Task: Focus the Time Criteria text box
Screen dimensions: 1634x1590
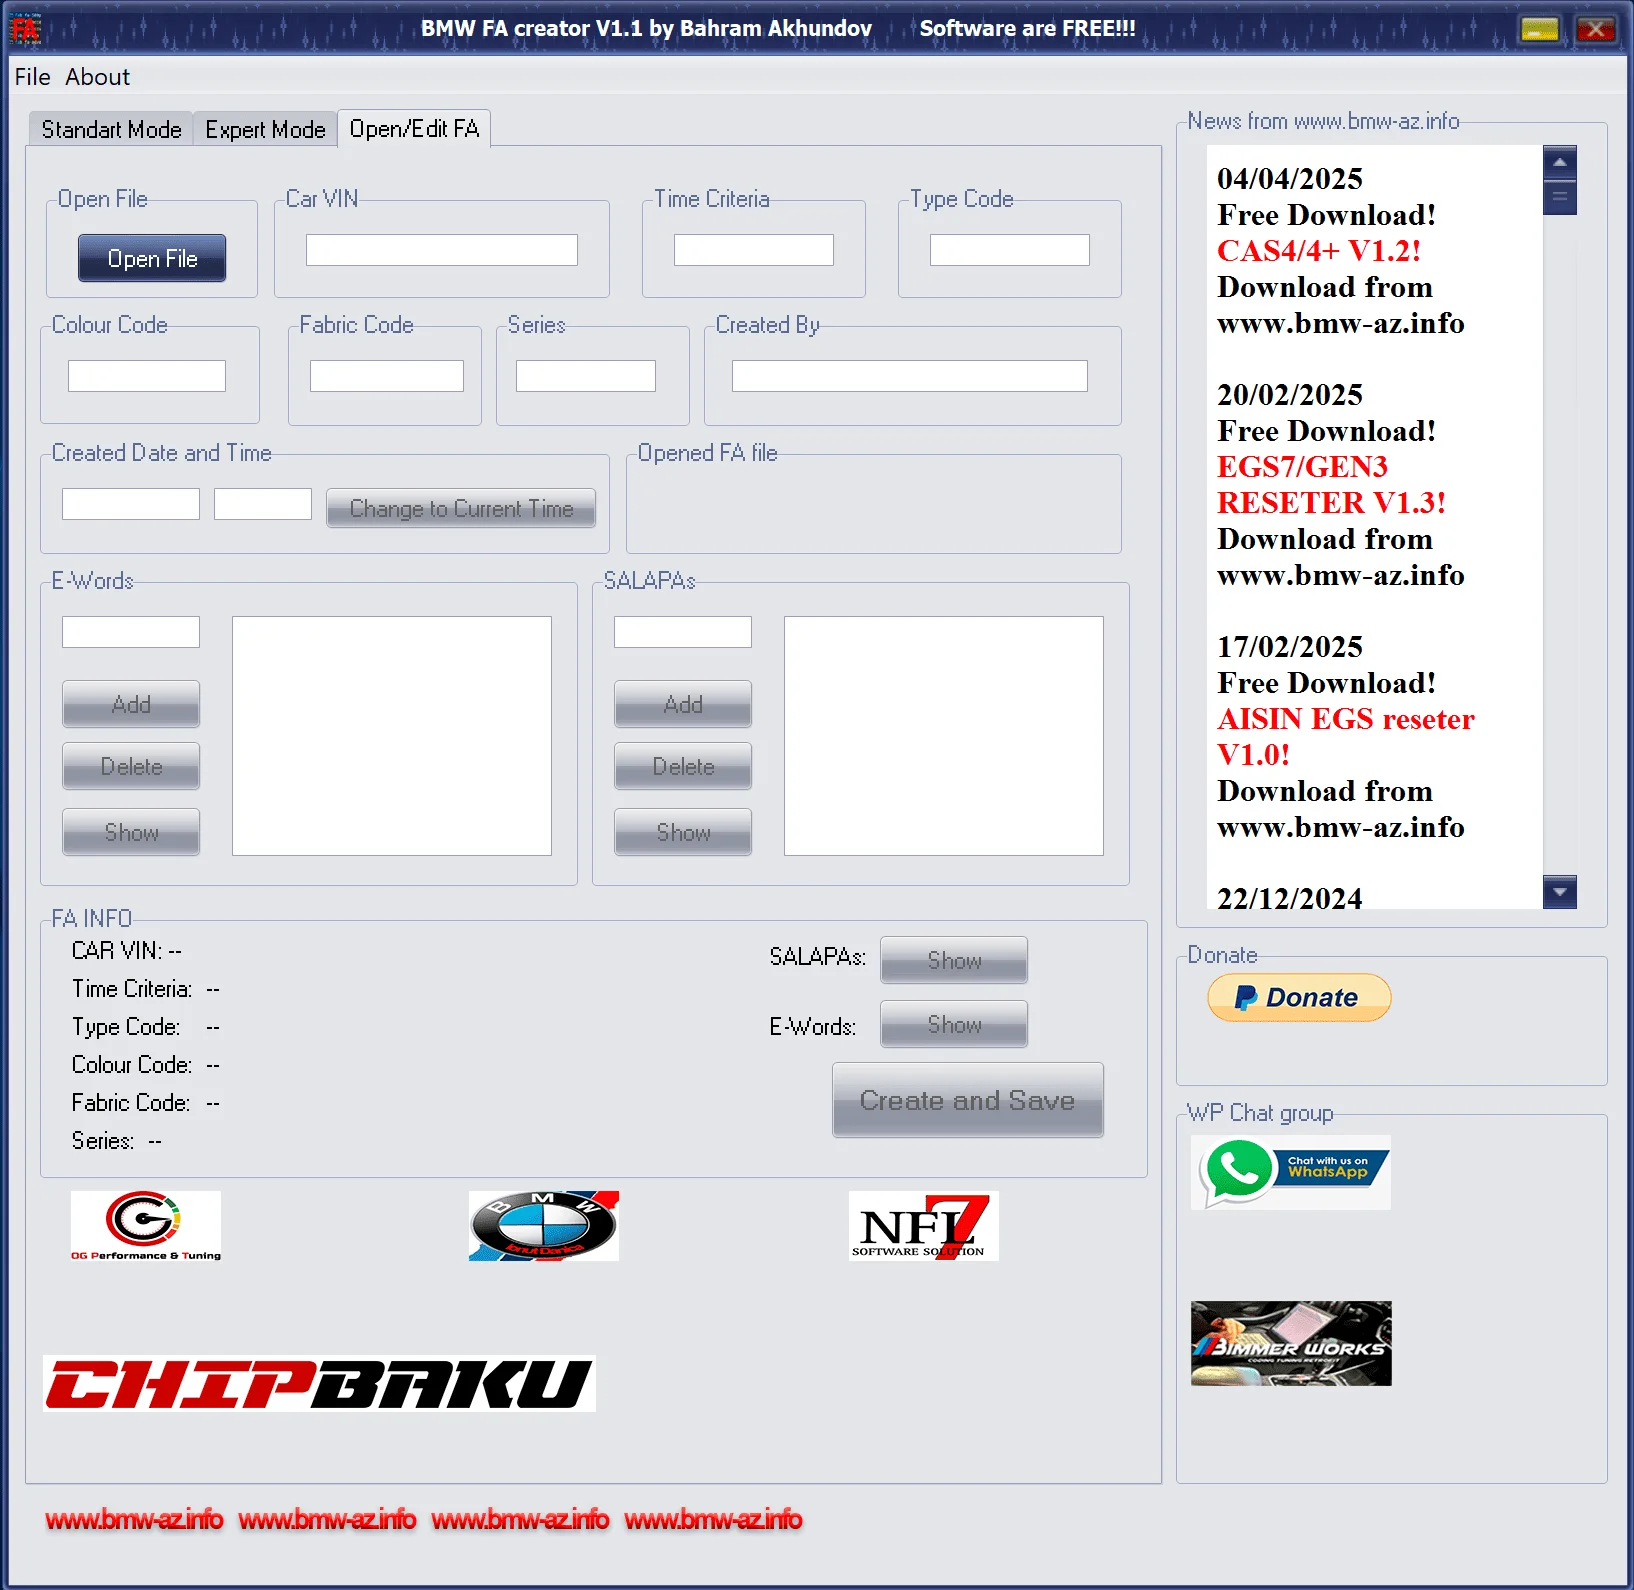Action: coord(754,250)
